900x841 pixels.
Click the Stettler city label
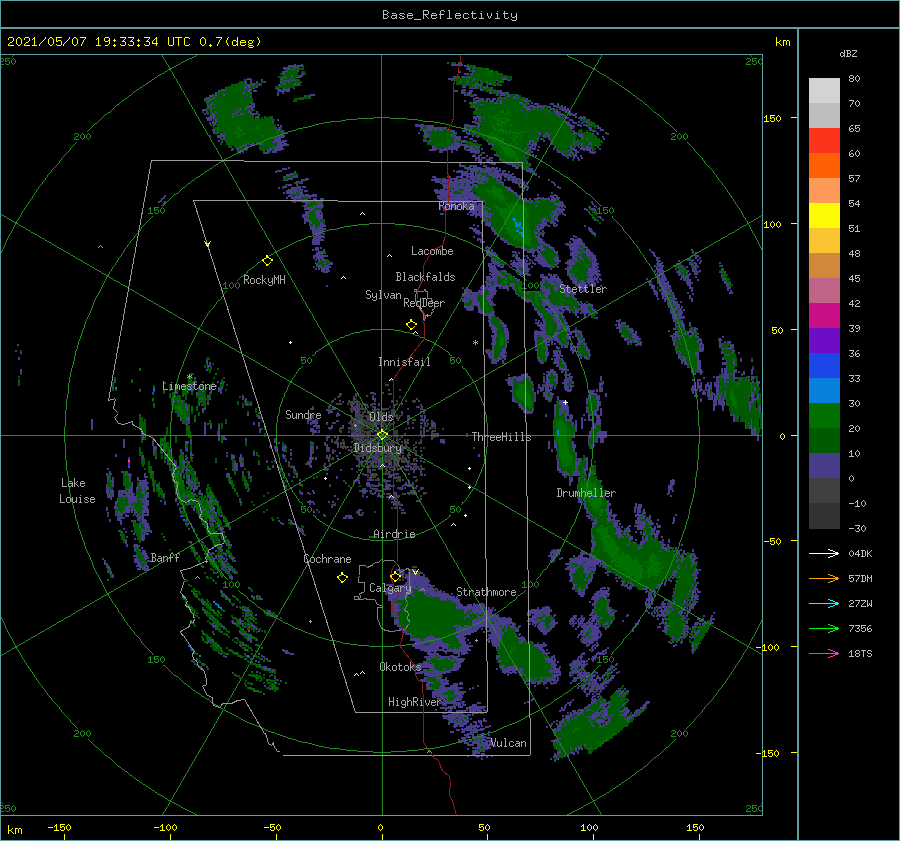[583, 289]
